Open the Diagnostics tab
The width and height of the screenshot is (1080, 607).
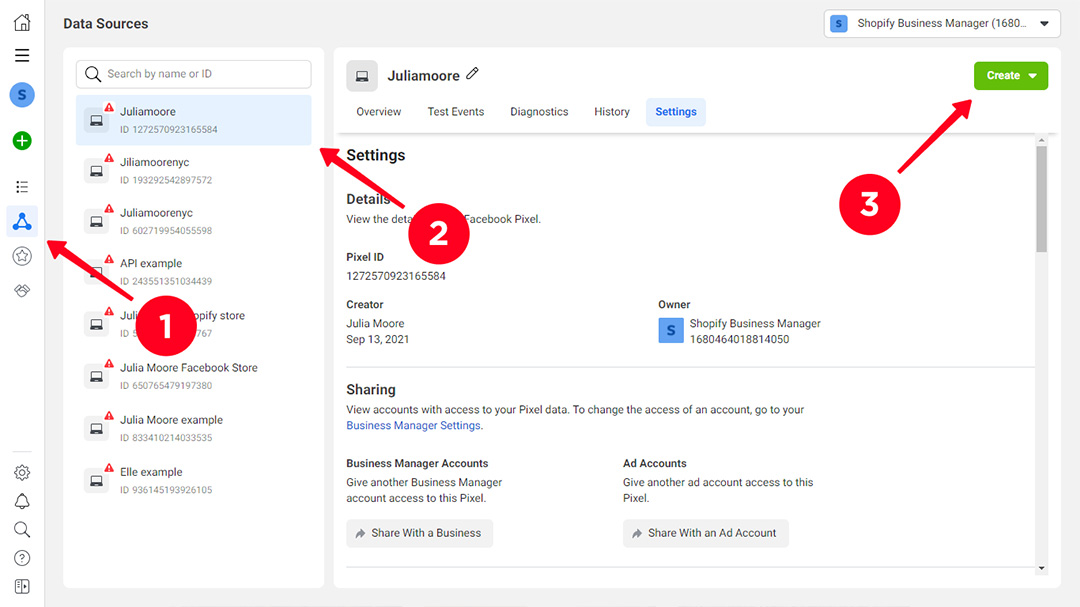(x=539, y=112)
